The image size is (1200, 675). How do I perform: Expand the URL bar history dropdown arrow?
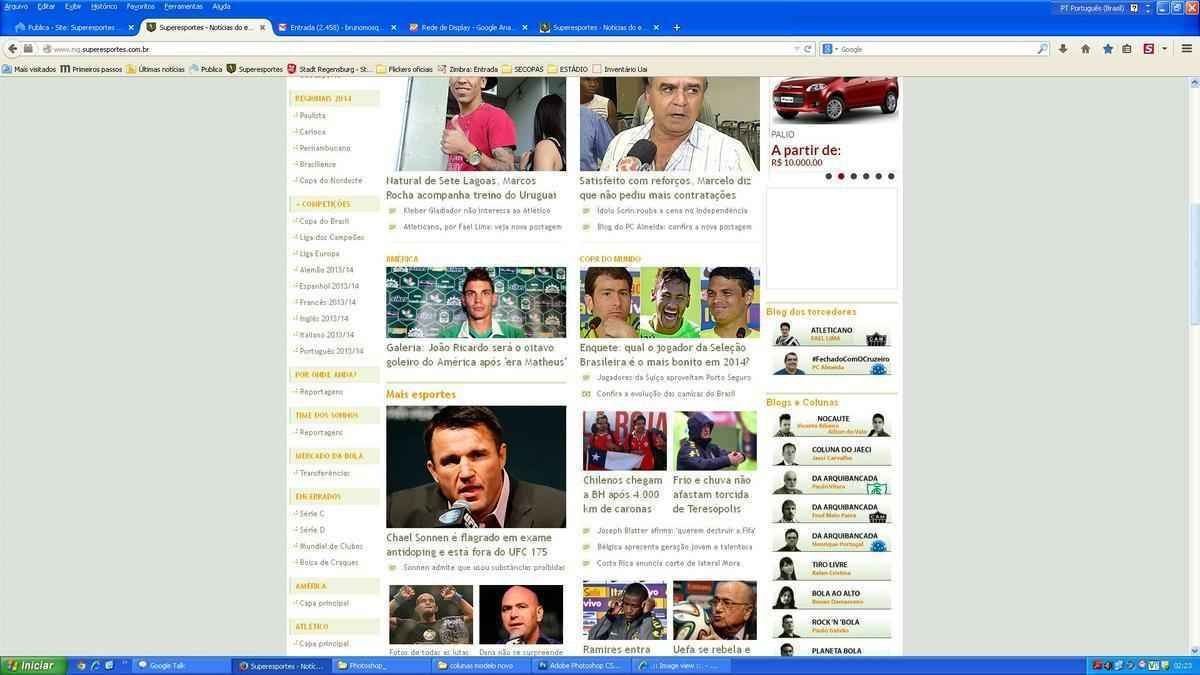(x=795, y=48)
